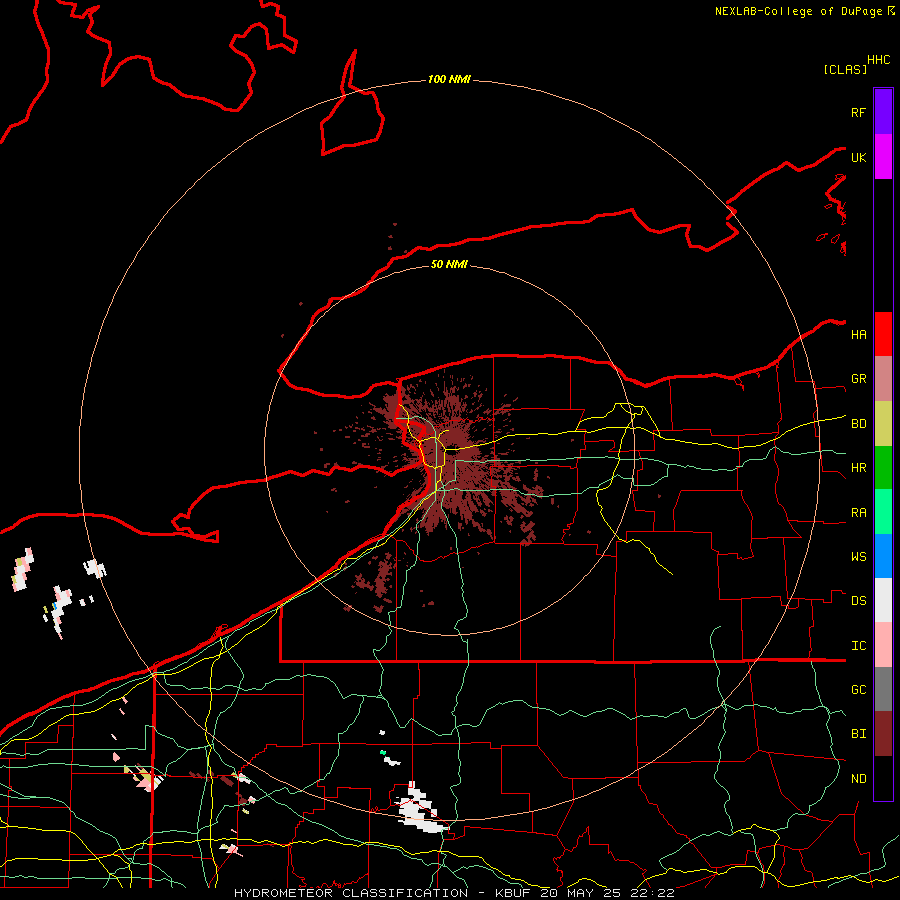Click the 'GR' legend label

[858, 379]
